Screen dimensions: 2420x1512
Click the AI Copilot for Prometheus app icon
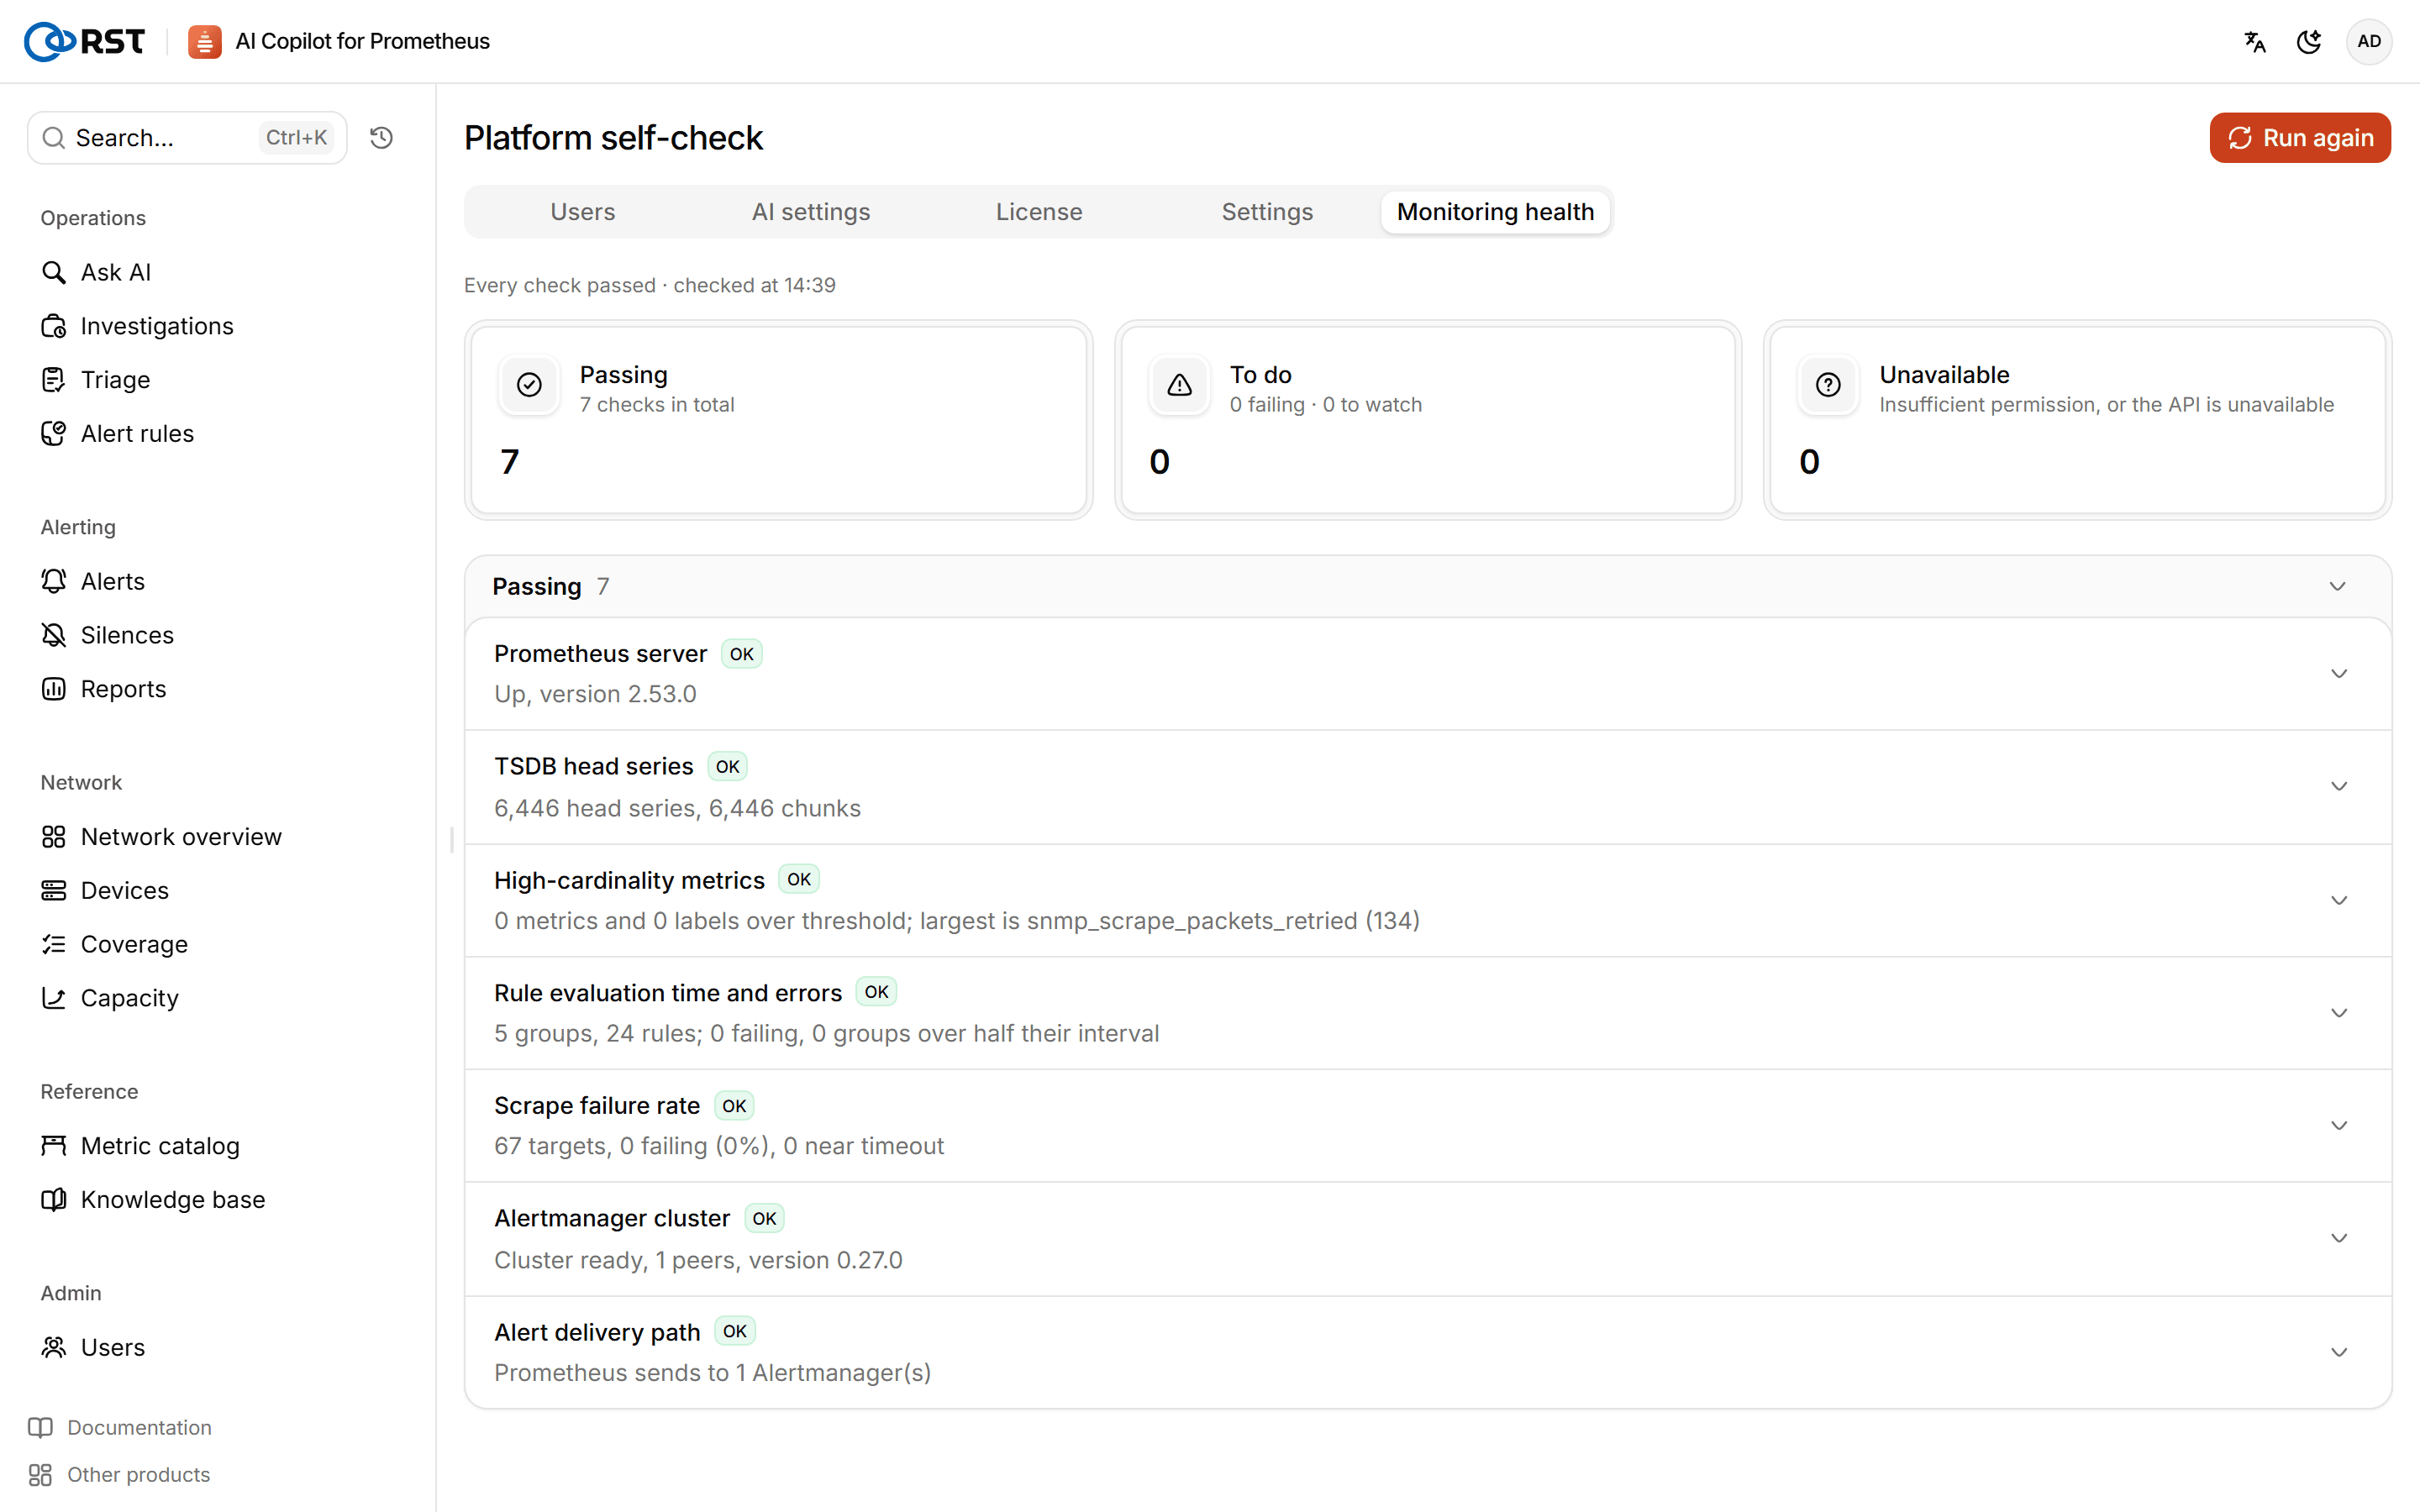point(205,41)
